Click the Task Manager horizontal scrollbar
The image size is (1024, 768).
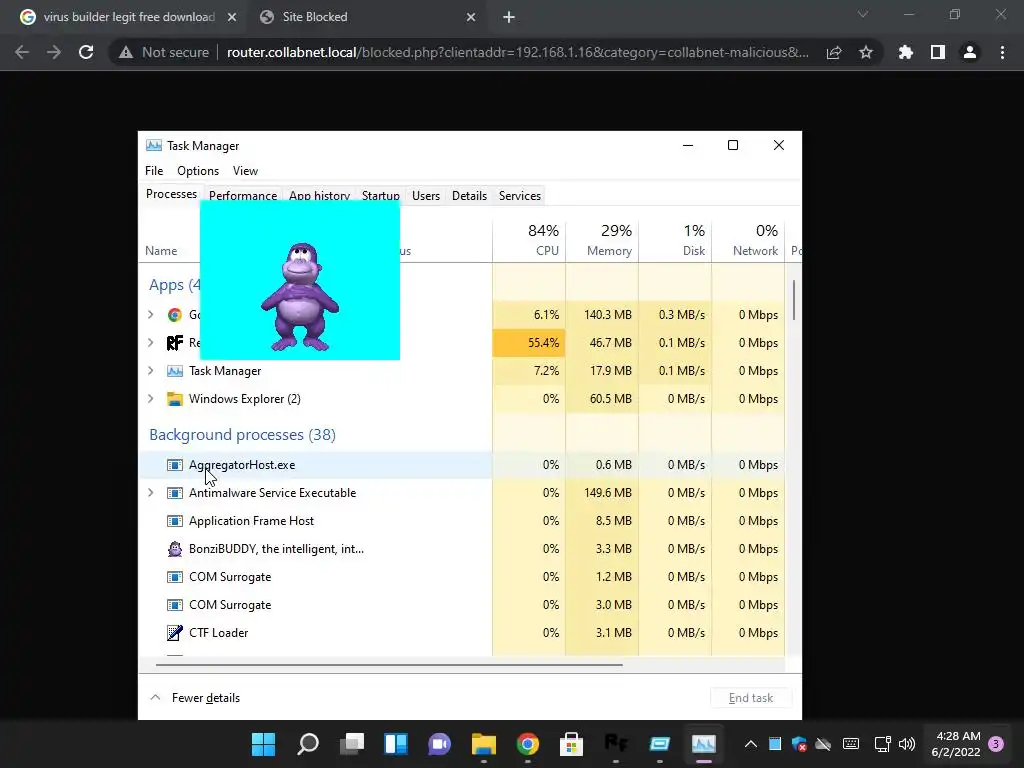click(x=389, y=665)
